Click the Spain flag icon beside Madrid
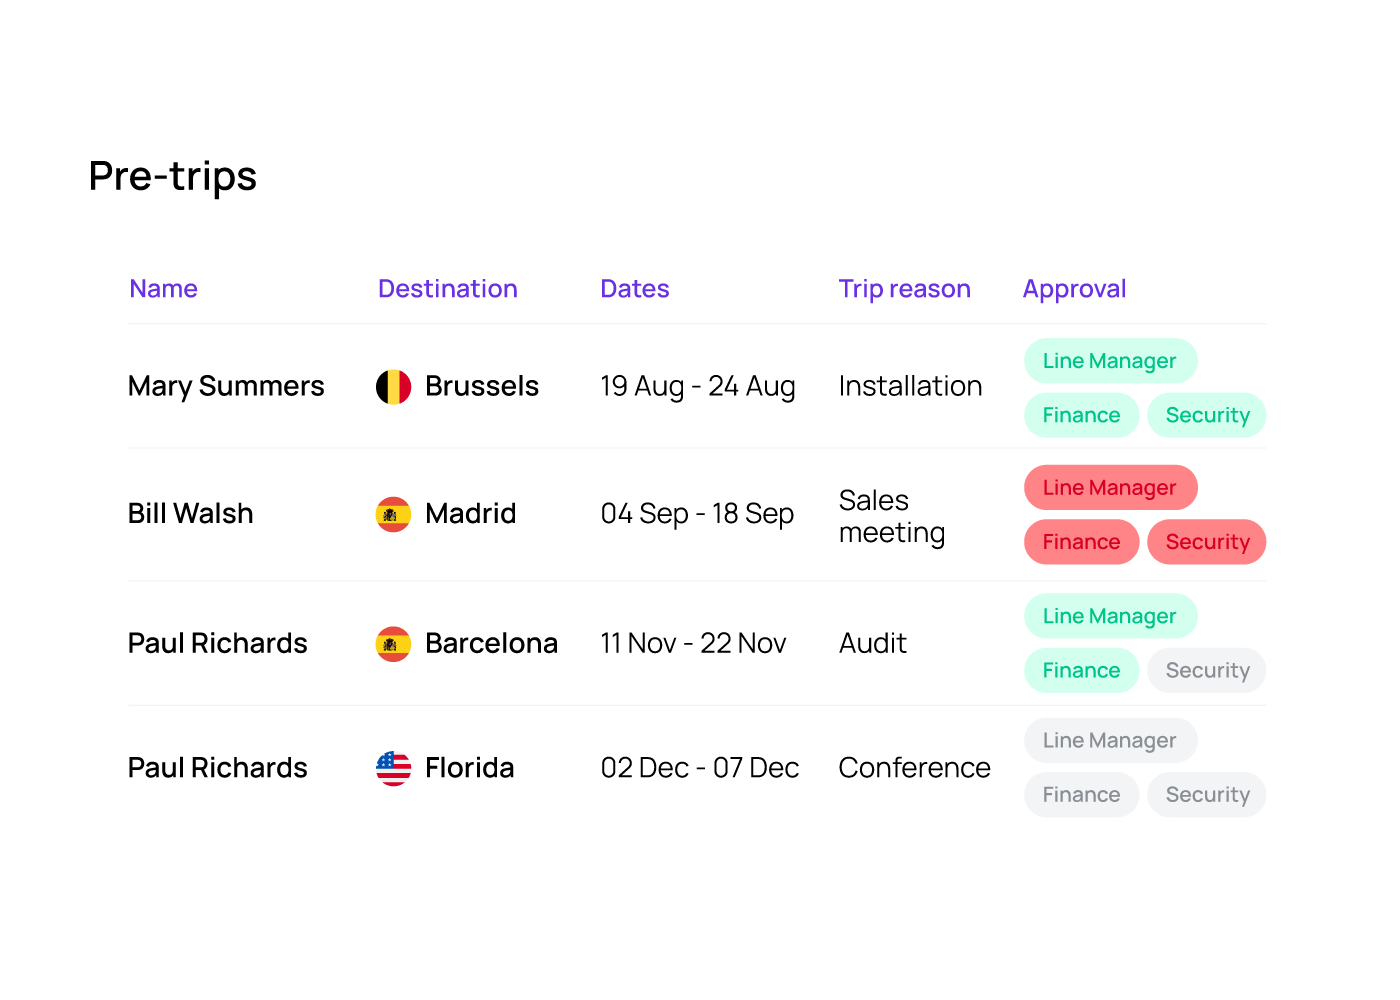 [x=393, y=514]
